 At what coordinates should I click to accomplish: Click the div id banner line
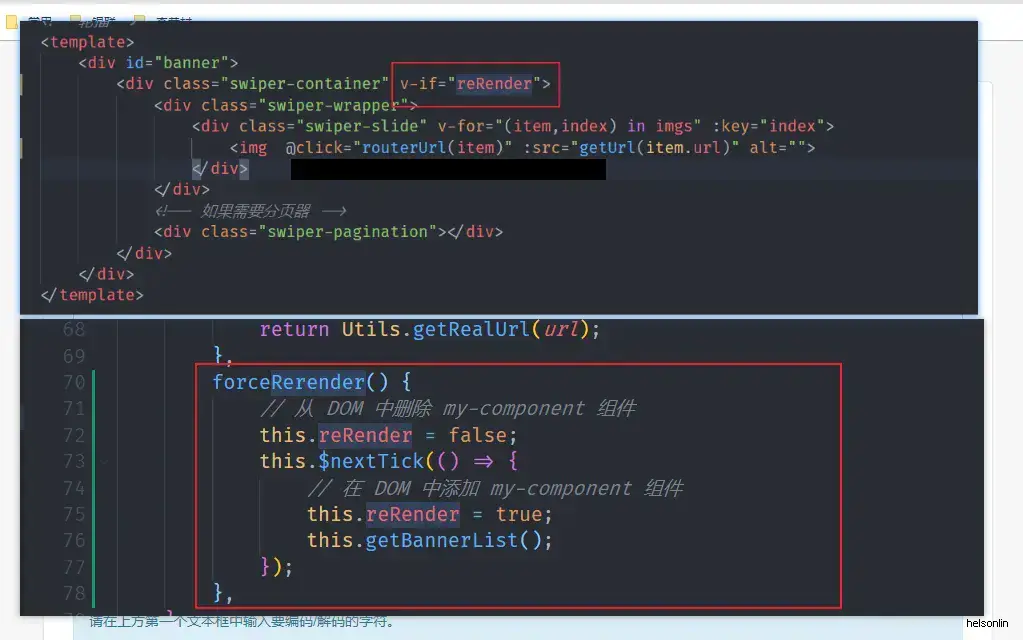click(158, 63)
